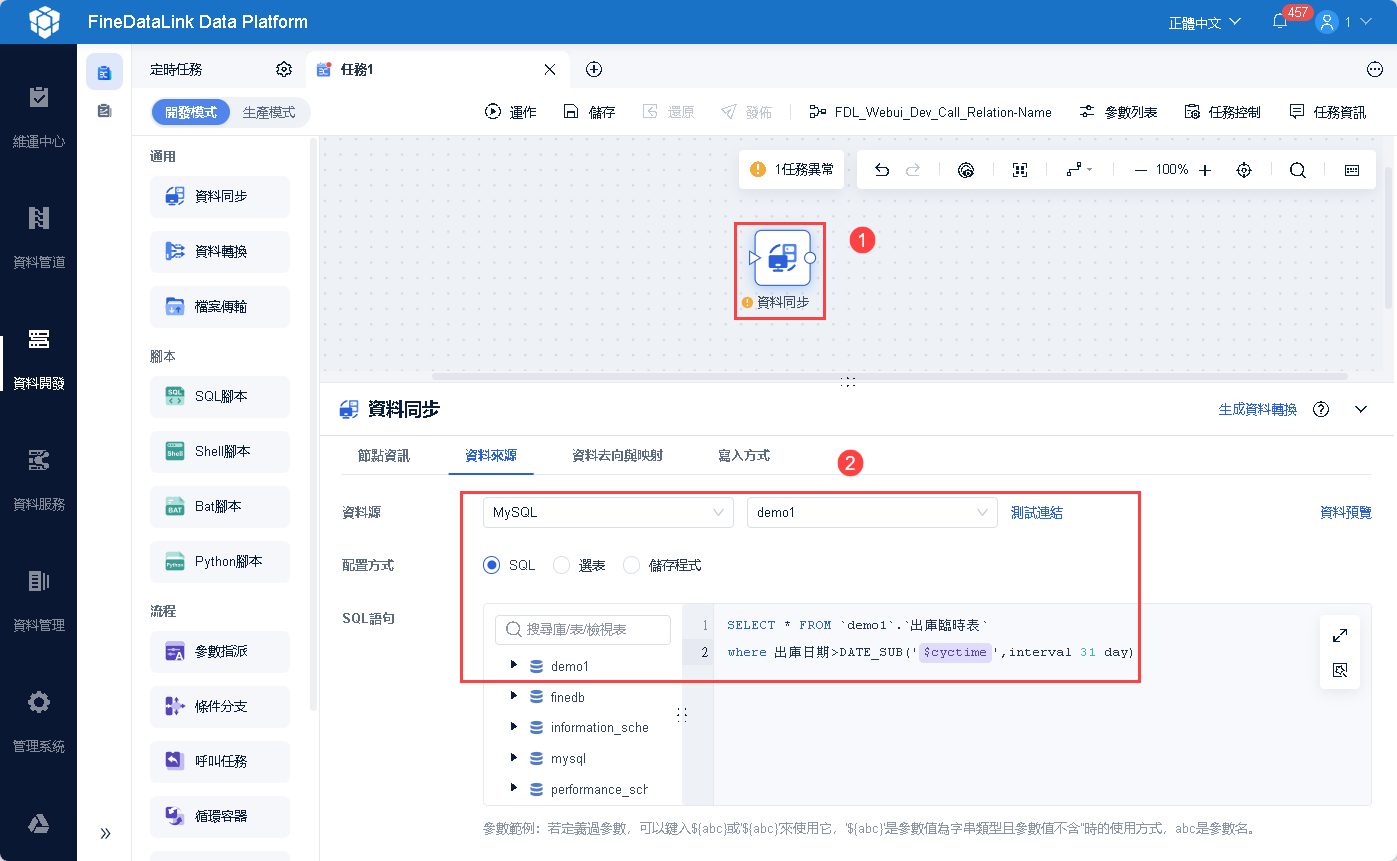Open the demo1 connection dropdown
Screen dimensions: 1397x861
pyautogui.click(x=871, y=512)
